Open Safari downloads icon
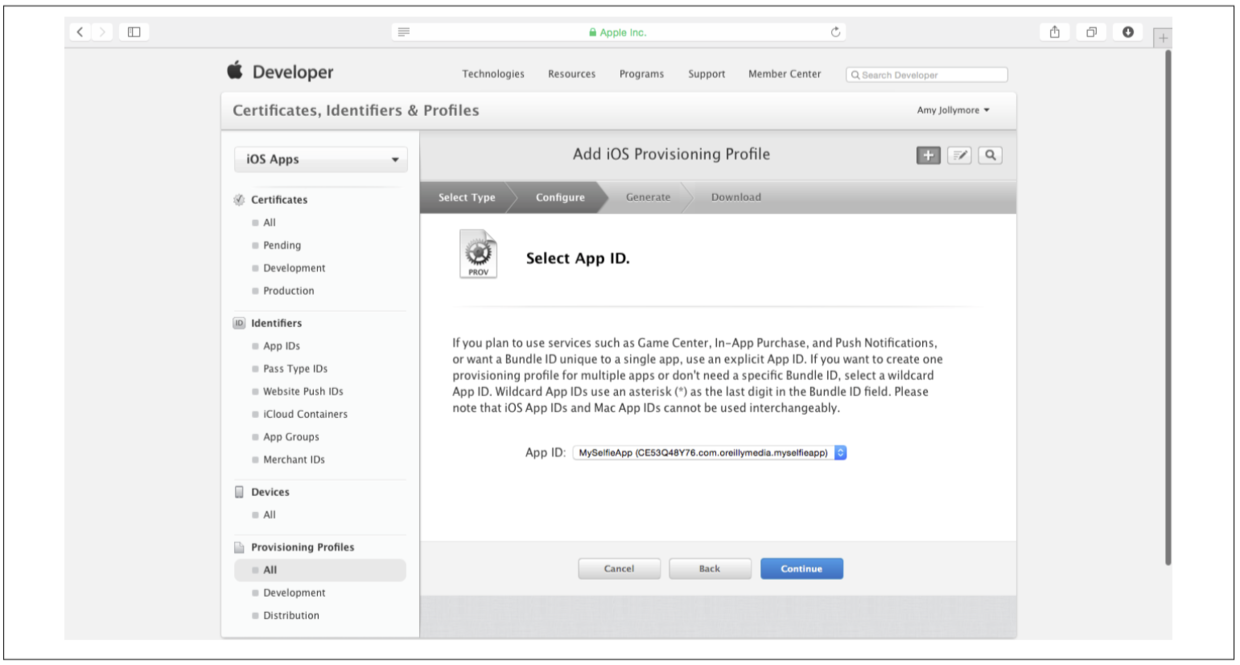Screen dimensions: 1240x665 click(1128, 32)
